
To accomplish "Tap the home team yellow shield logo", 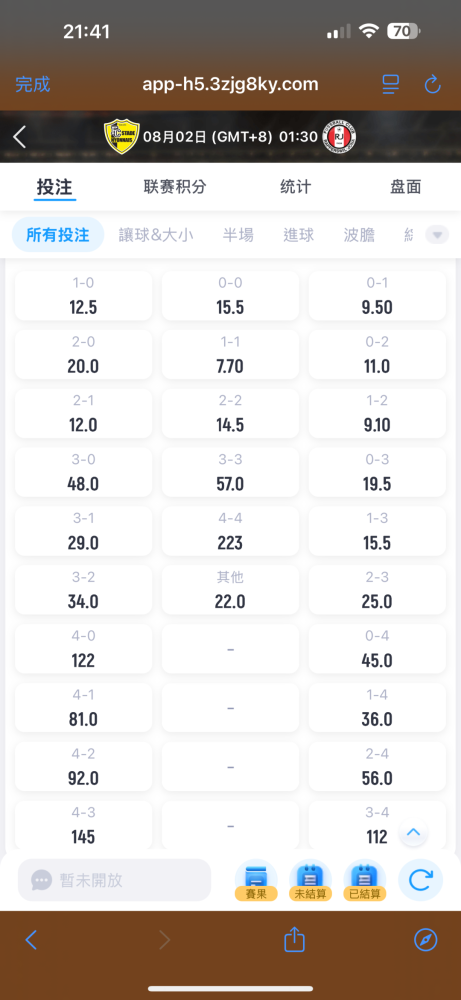I will (121, 136).
